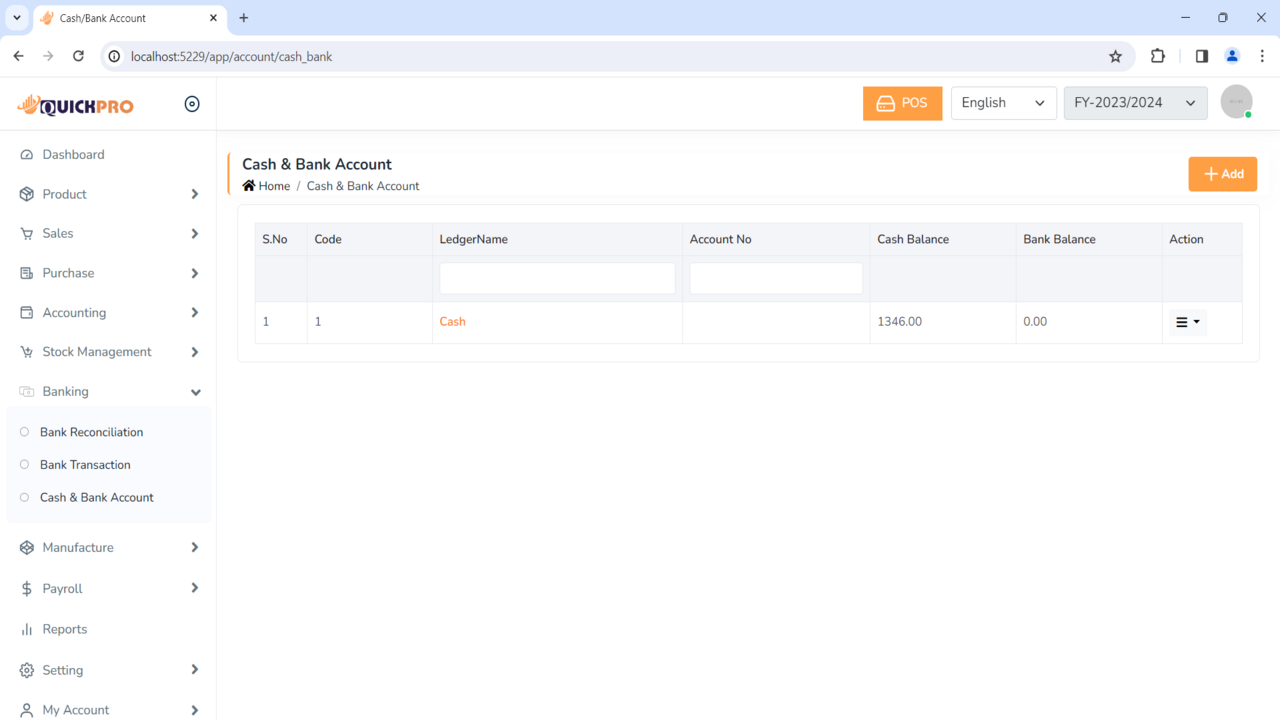Click the sidebar collapse target icon near logo
1280x720 pixels.
pyautogui.click(x=192, y=103)
